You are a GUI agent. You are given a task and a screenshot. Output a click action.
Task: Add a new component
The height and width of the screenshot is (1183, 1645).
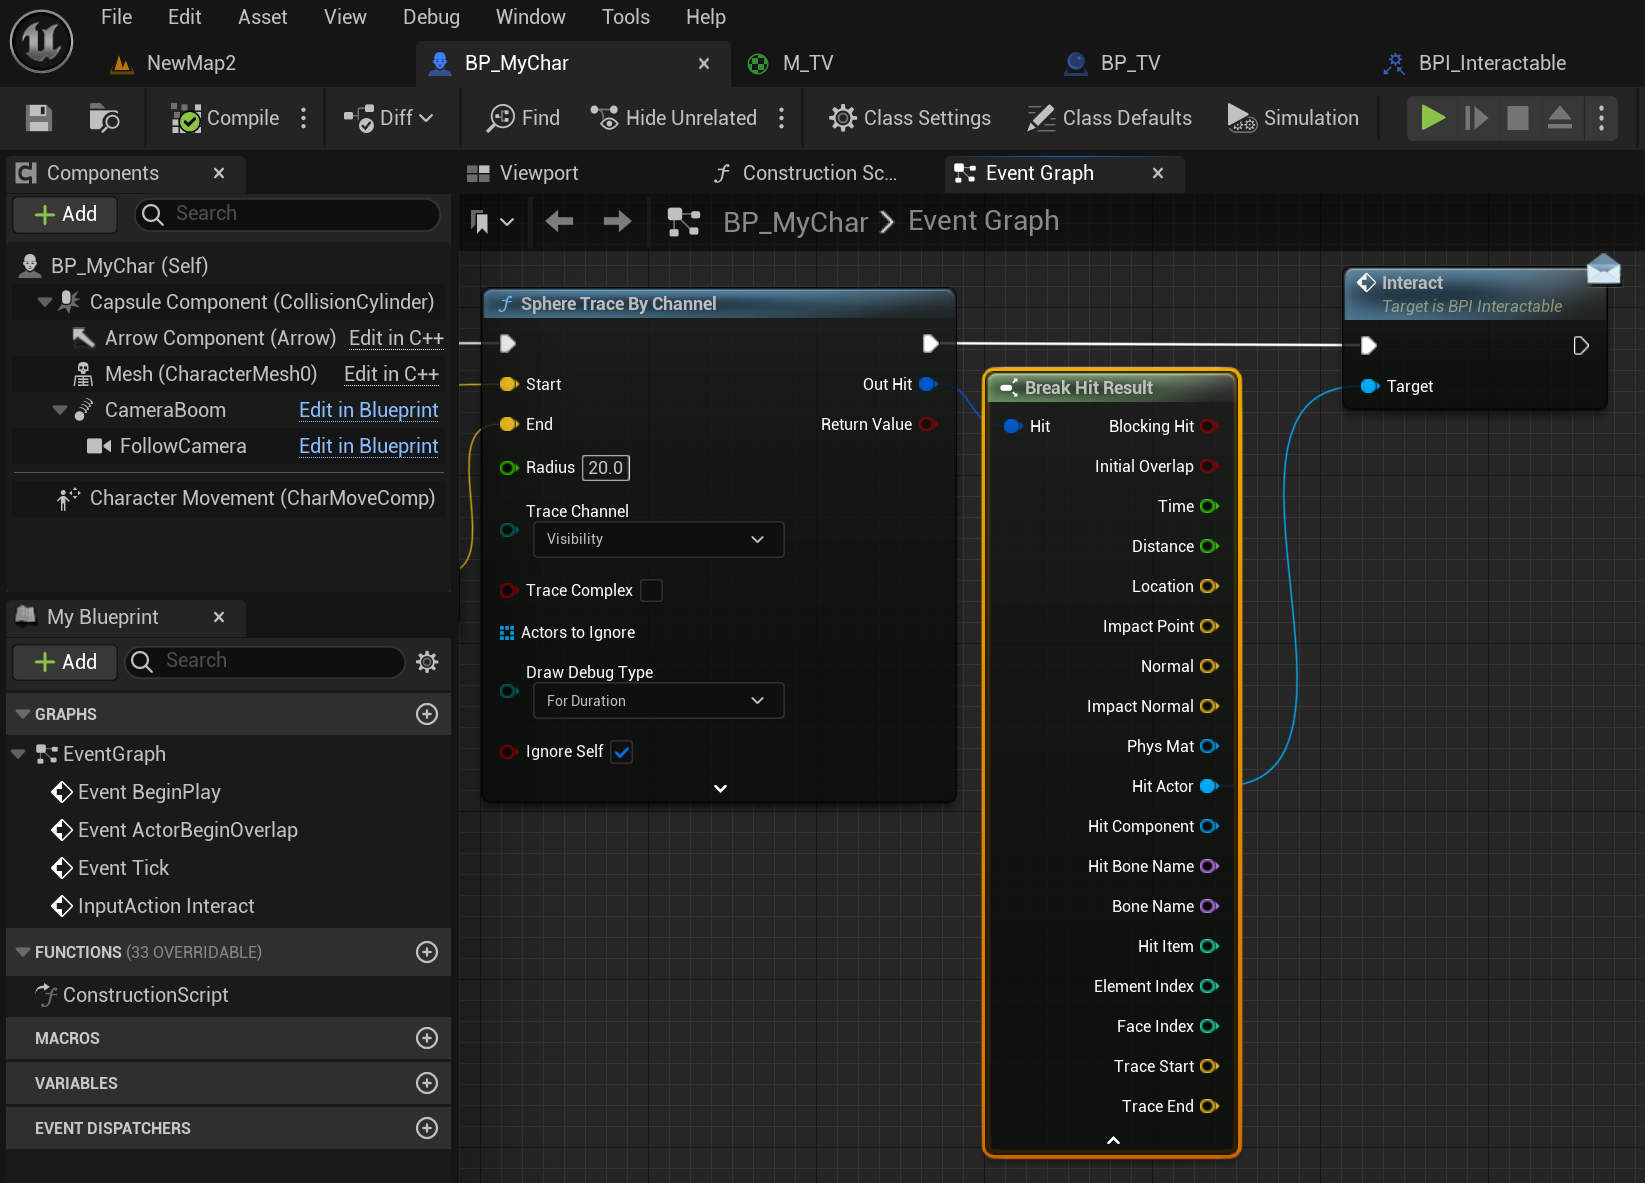tap(65, 214)
